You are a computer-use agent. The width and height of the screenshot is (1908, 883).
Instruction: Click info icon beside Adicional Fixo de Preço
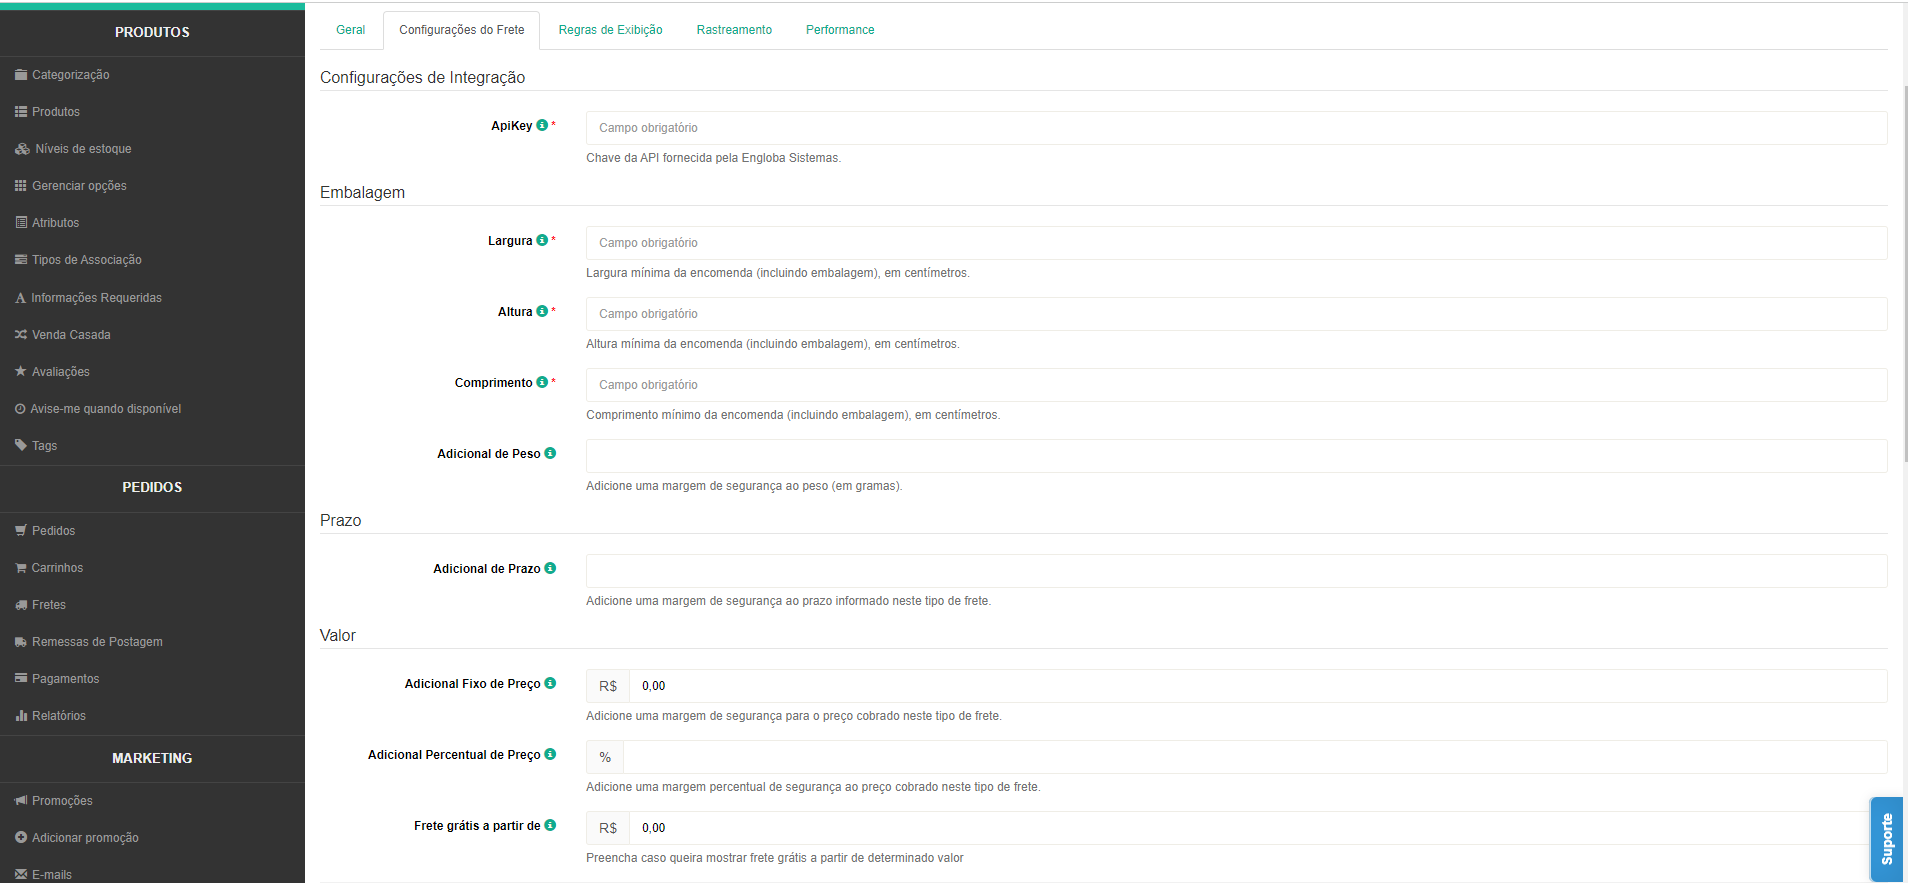(550, 683)
